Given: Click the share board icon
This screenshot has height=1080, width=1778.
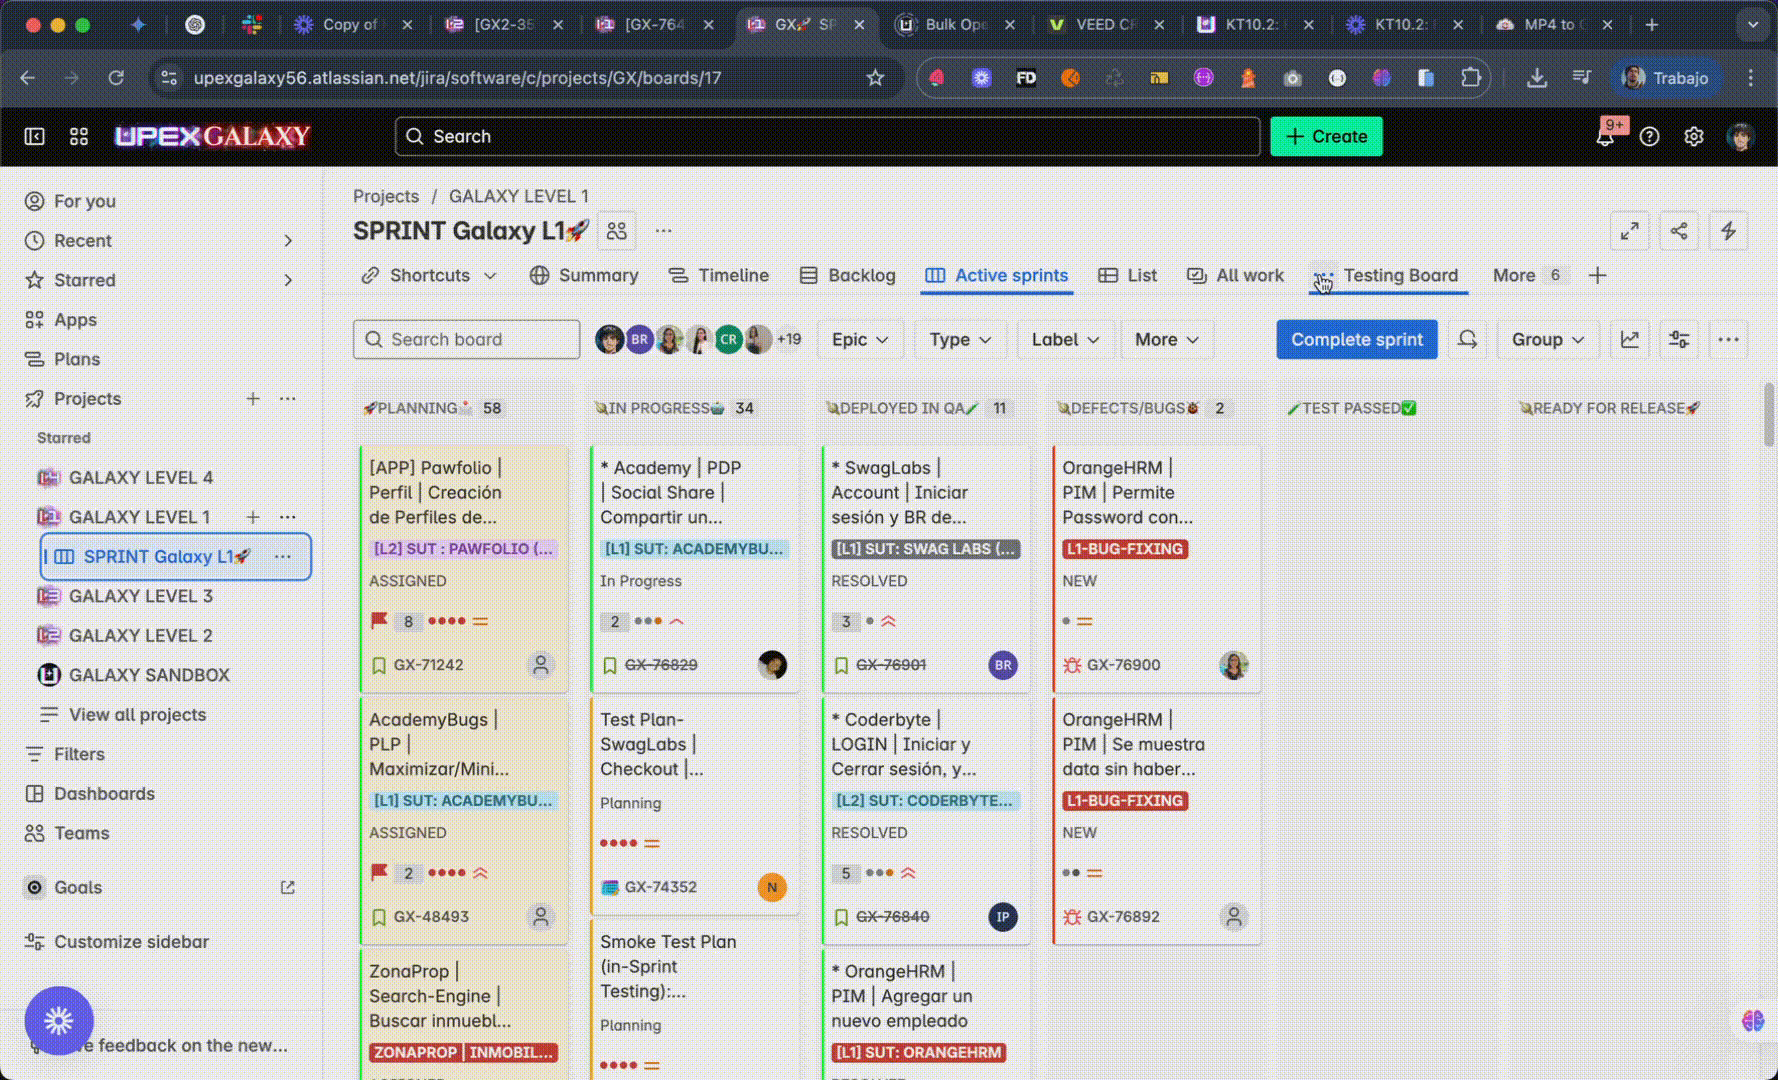Looking at the screenshot, I should pyautogui.click(x=1679, y=231).
